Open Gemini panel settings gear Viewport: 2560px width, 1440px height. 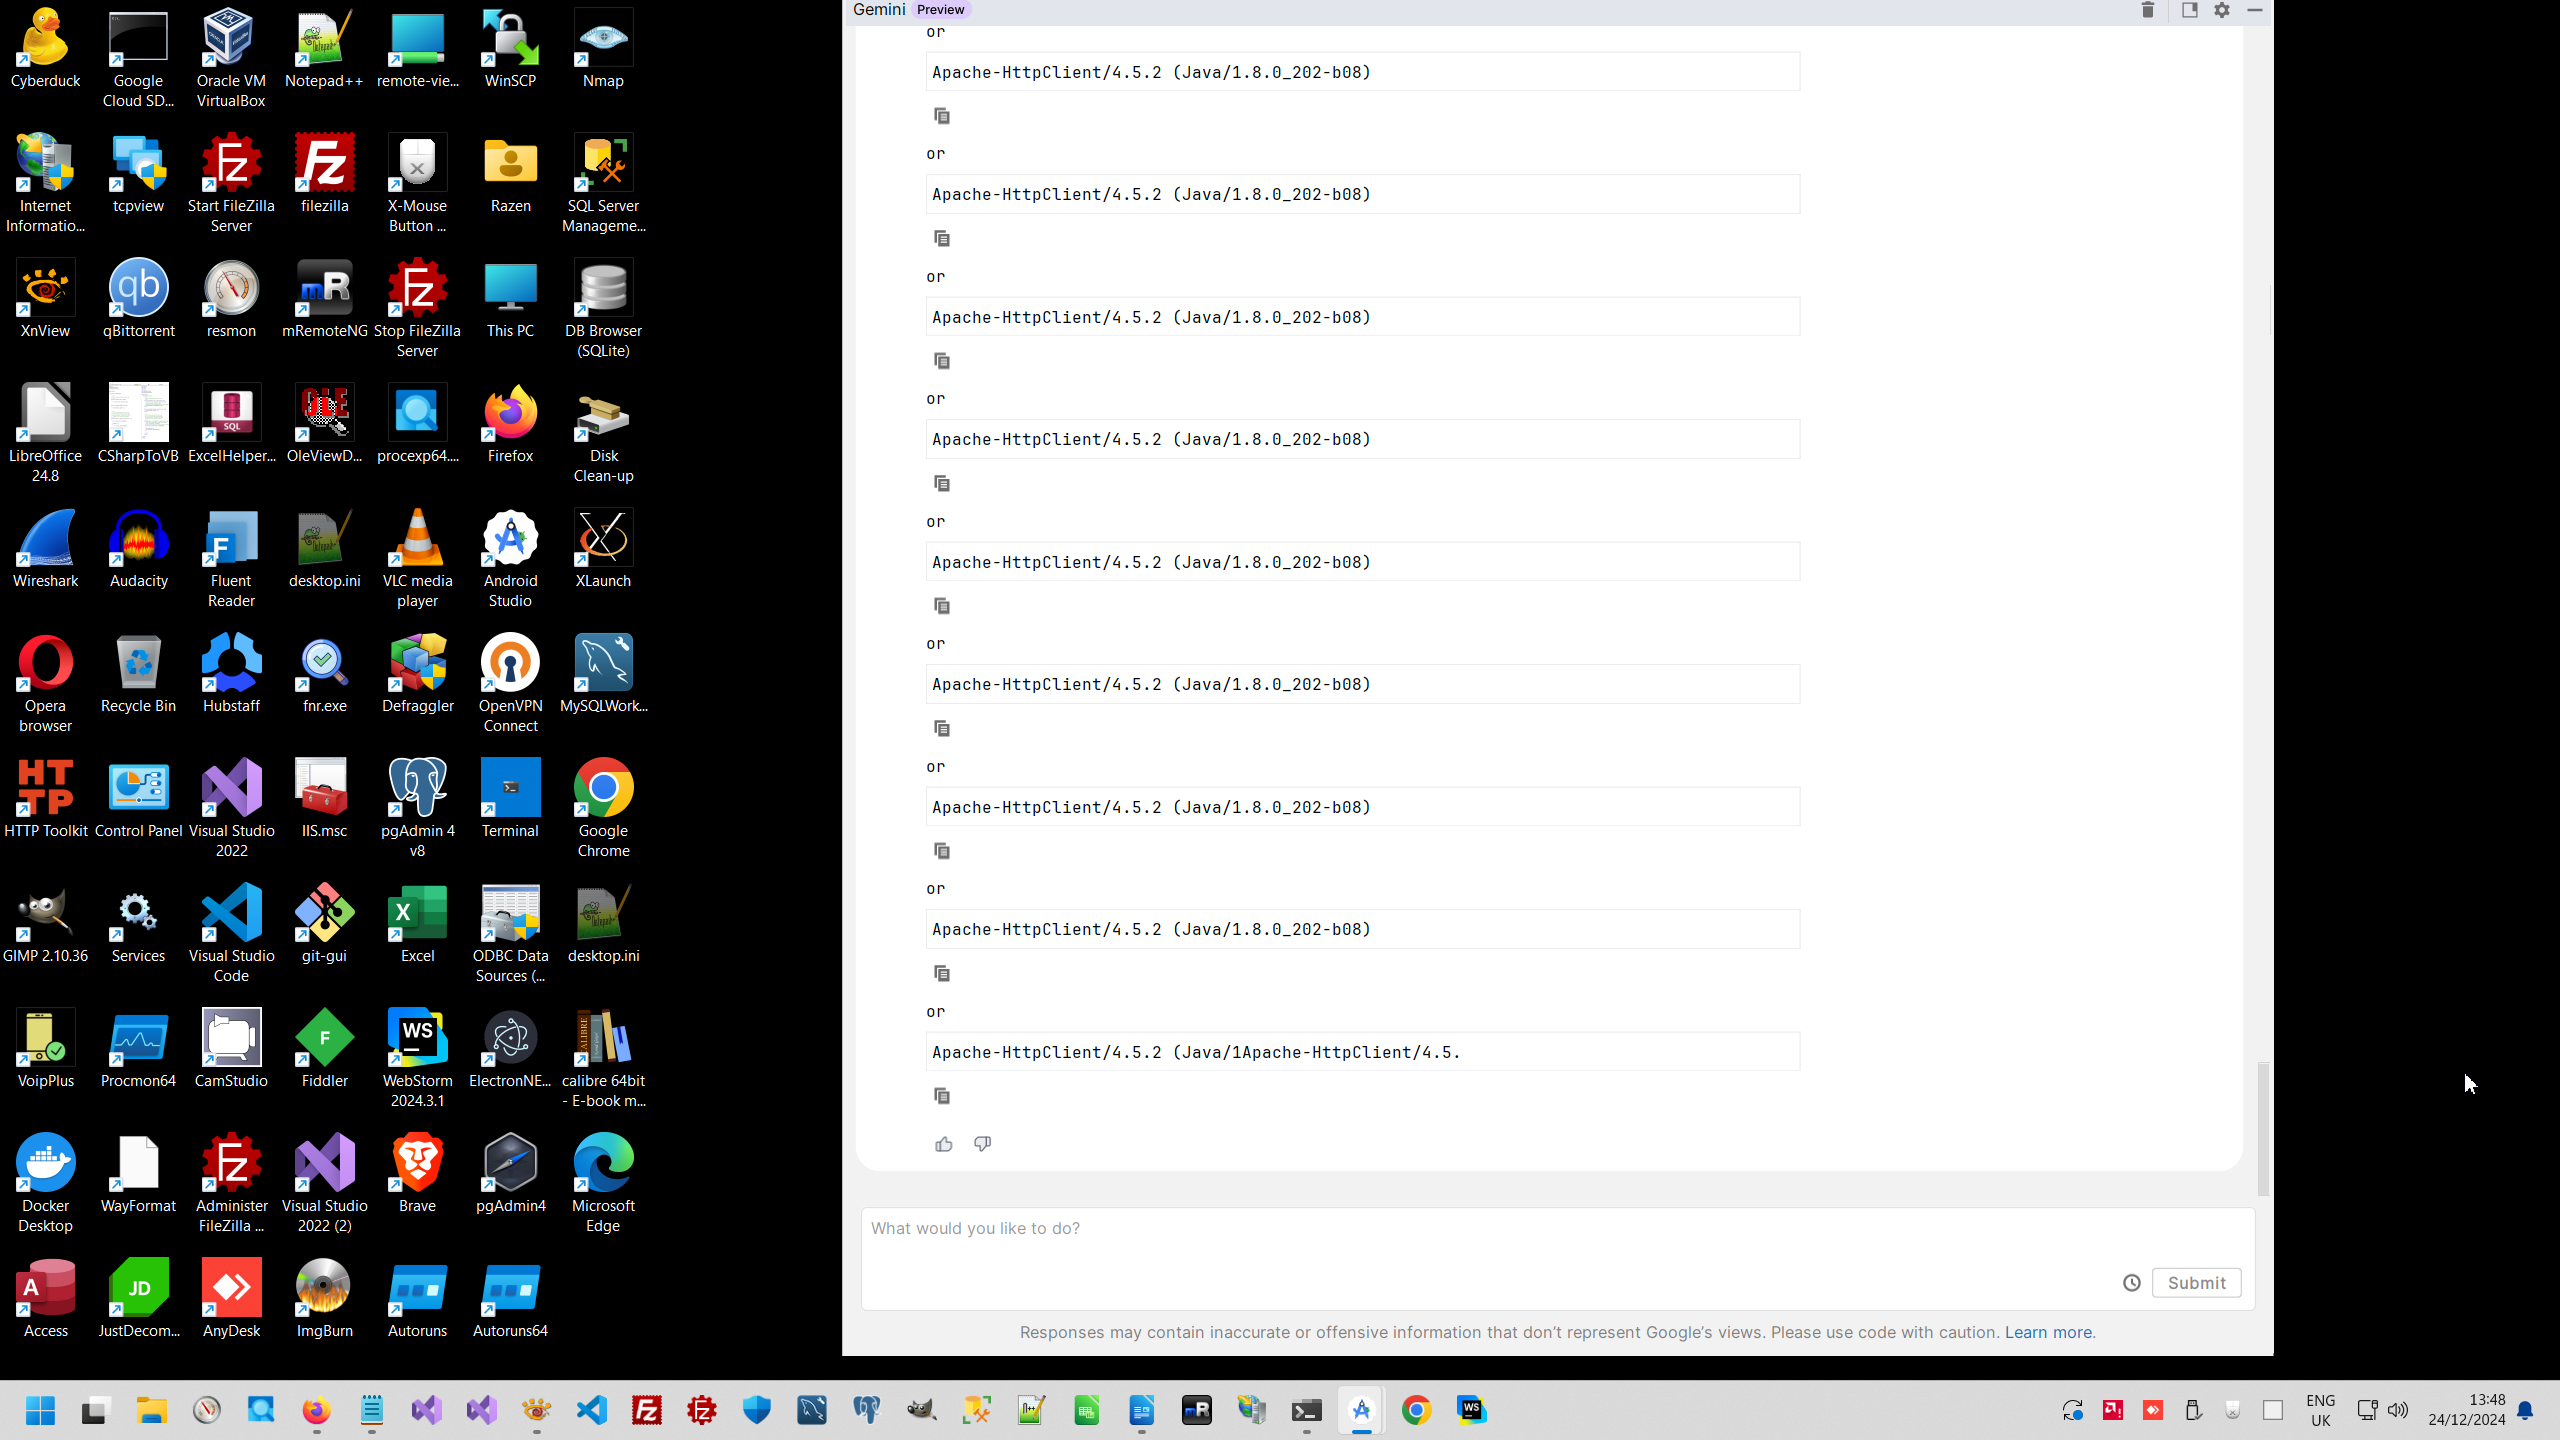point(2222,10)
